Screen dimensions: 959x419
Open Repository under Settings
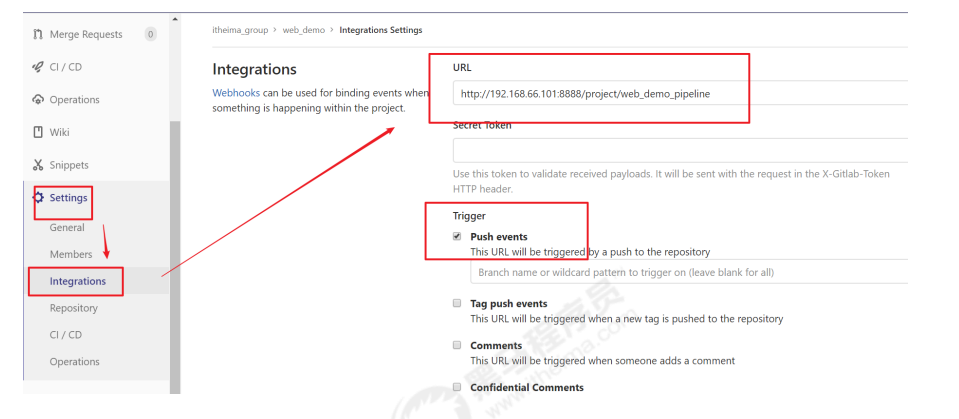(73, 308)
